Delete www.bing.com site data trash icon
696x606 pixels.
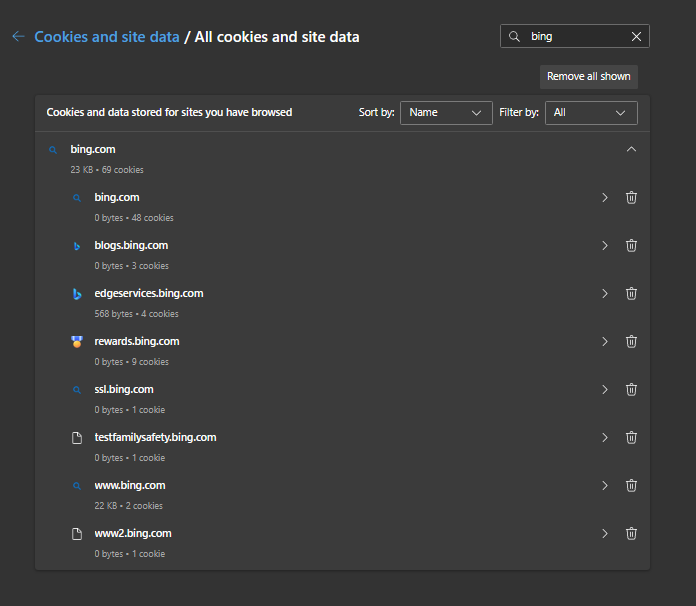(631, 486)
